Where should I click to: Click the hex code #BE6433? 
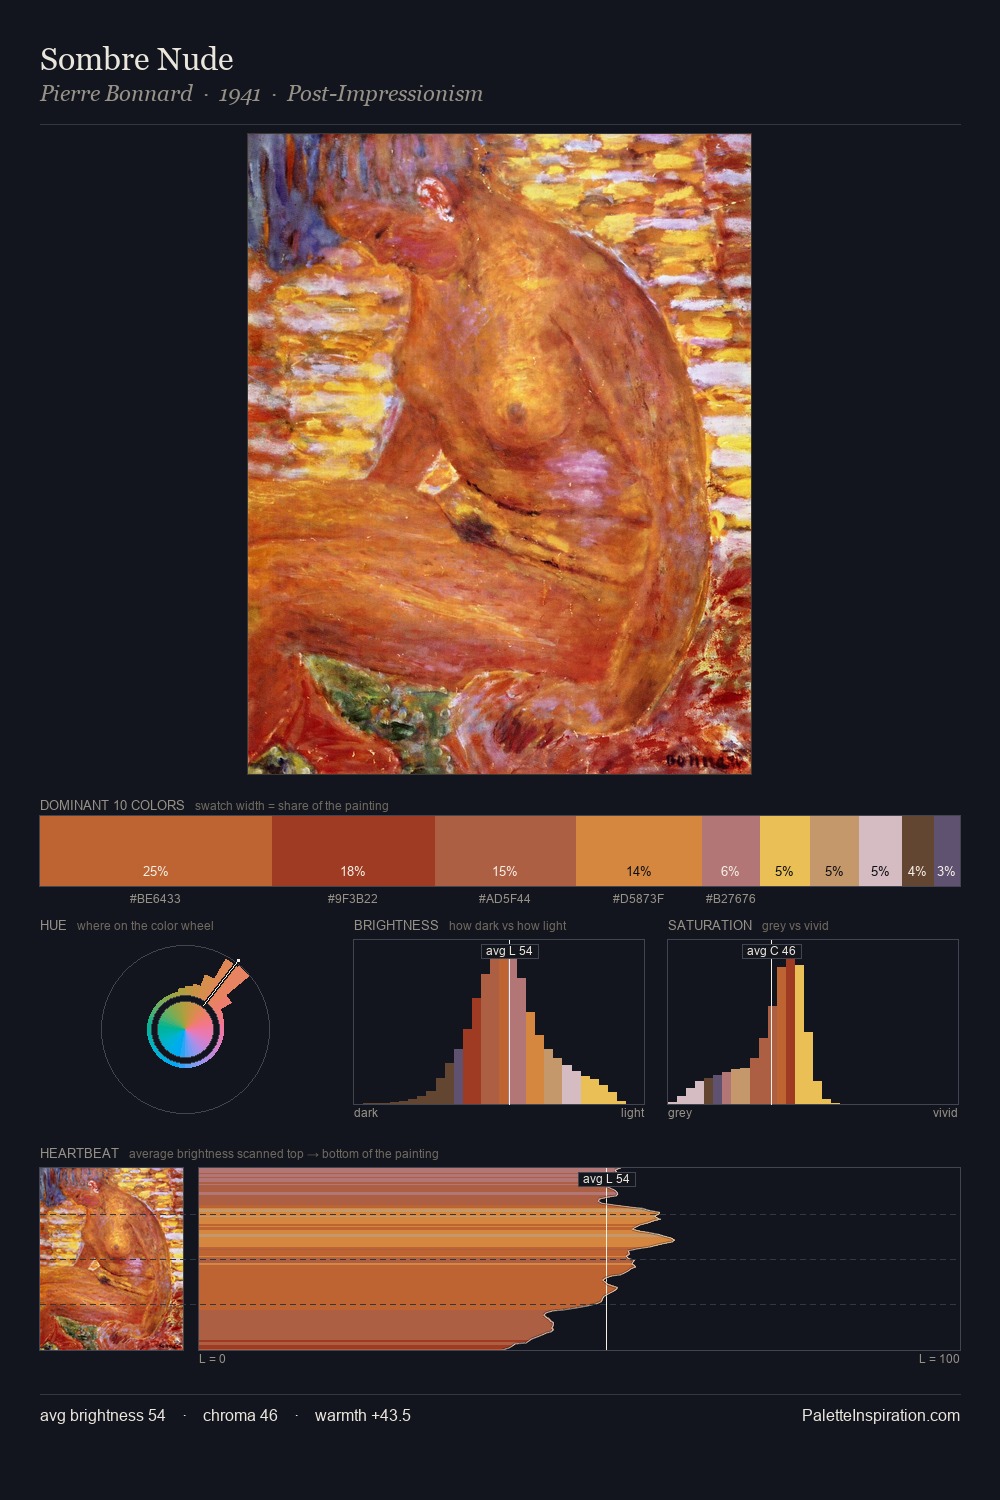[x=155, y=899]
